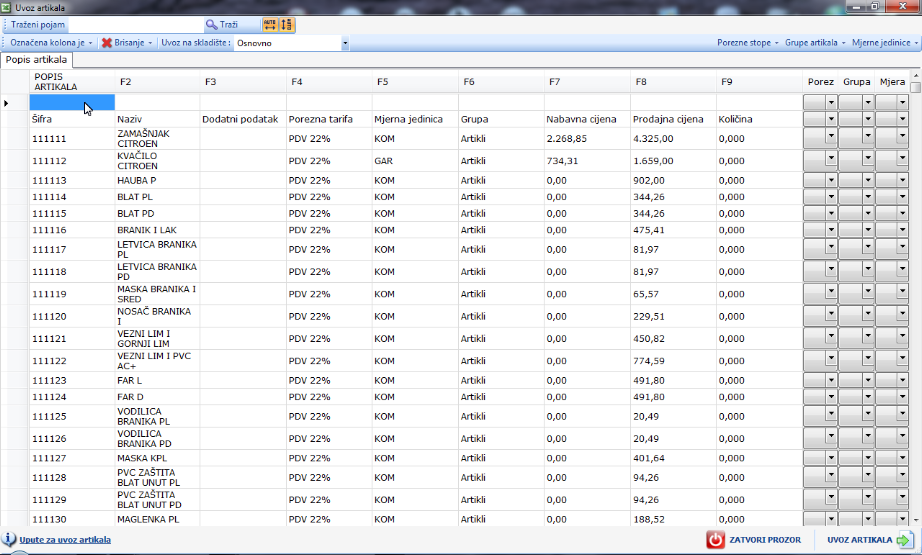922x555 pixels.
Task: Click the GAR unit cell
Action: pos(415,161)
